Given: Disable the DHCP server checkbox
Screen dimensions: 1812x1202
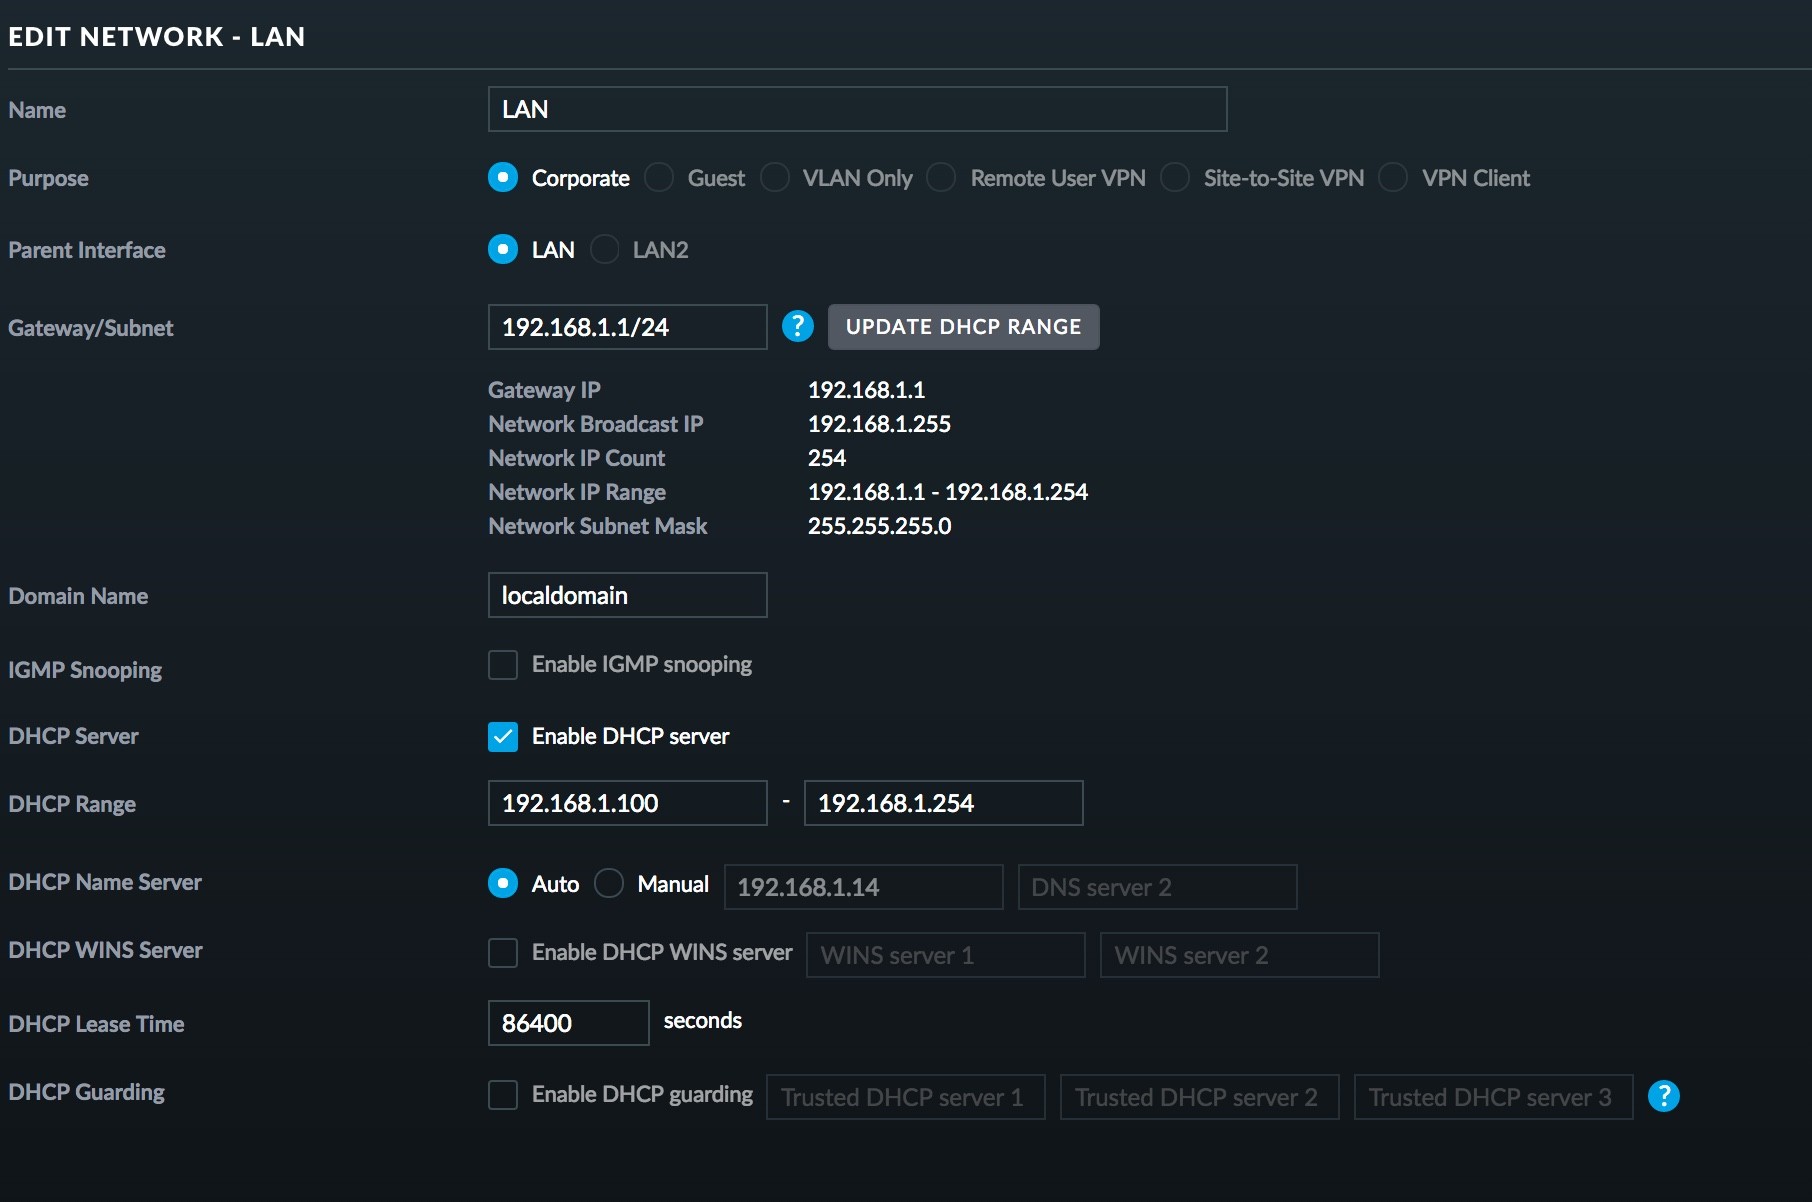Looking at the screenshot, I should tap(503, 737).
